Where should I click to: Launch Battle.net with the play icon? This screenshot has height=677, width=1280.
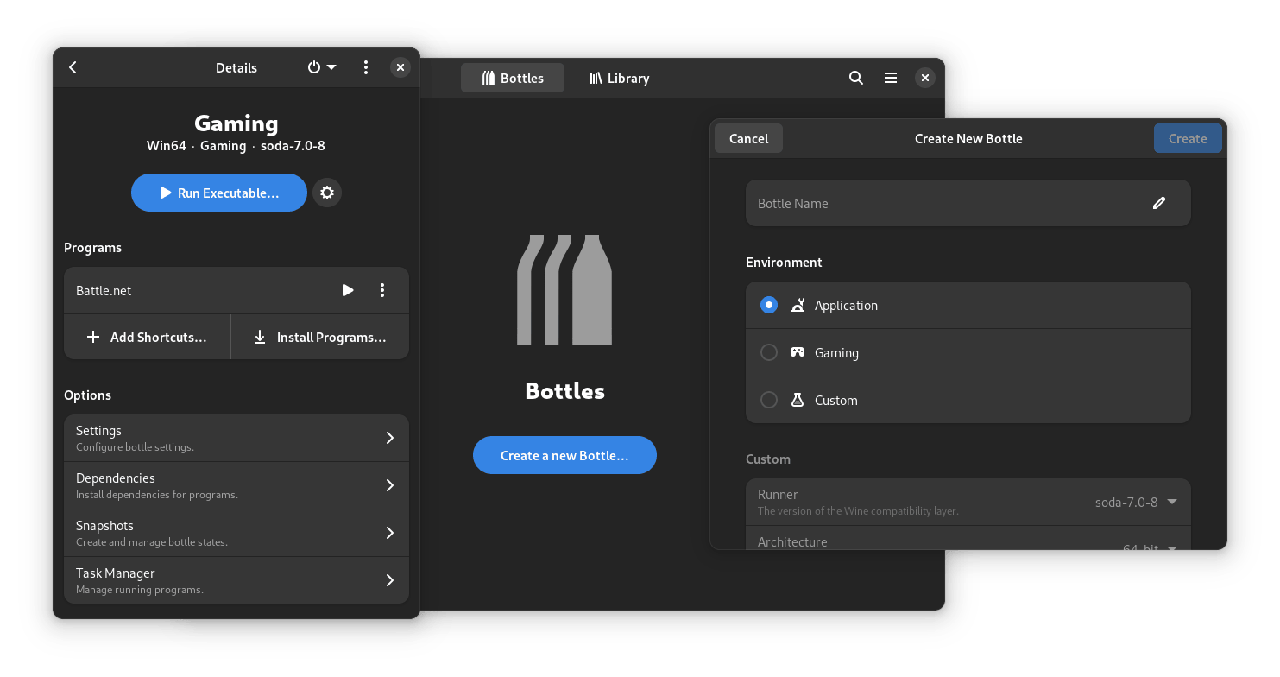point(348,290)
